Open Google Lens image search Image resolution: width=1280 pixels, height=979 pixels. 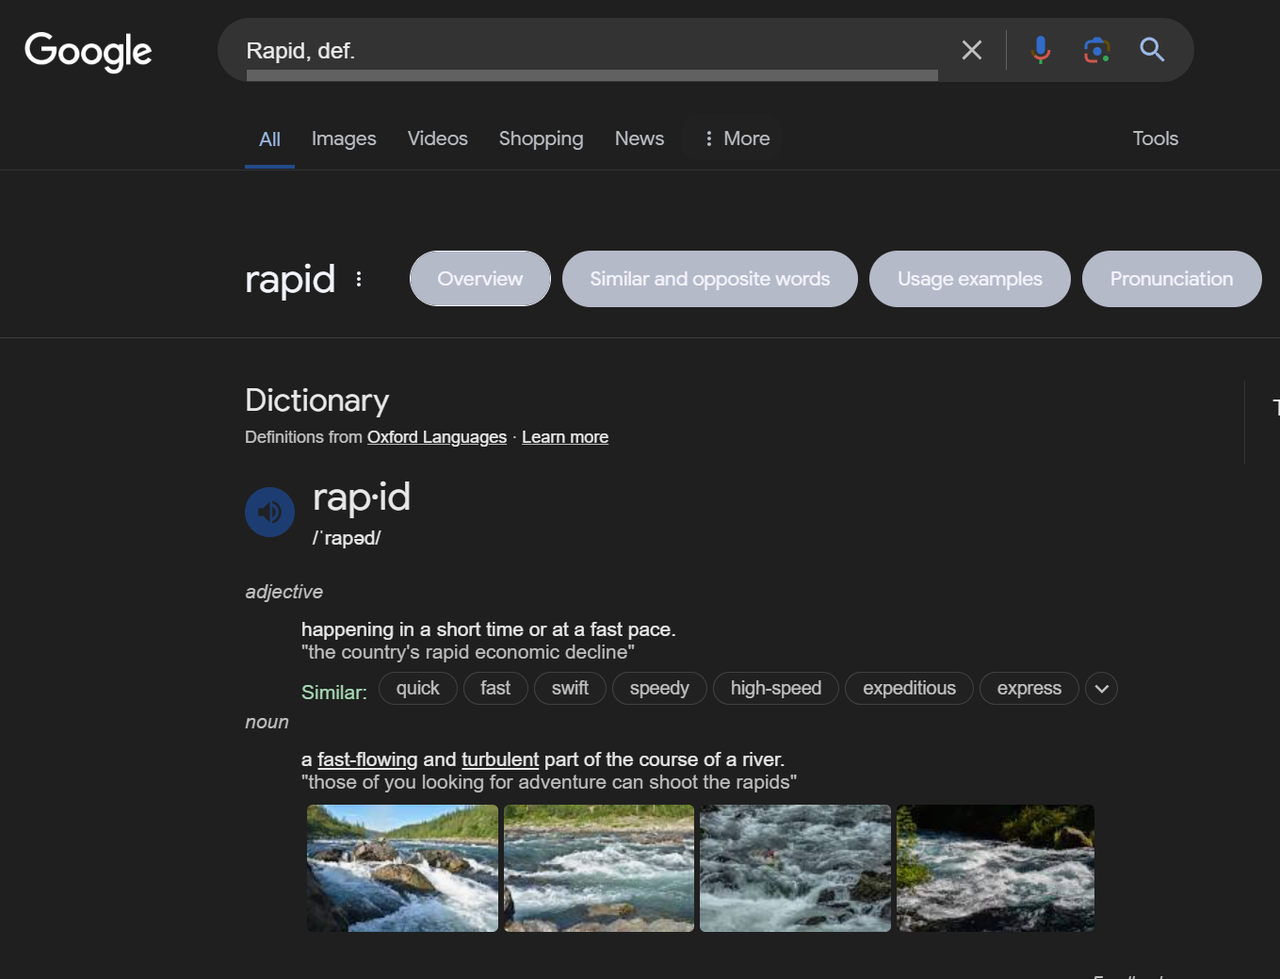pyautogui.click(x=1096, y=50)
